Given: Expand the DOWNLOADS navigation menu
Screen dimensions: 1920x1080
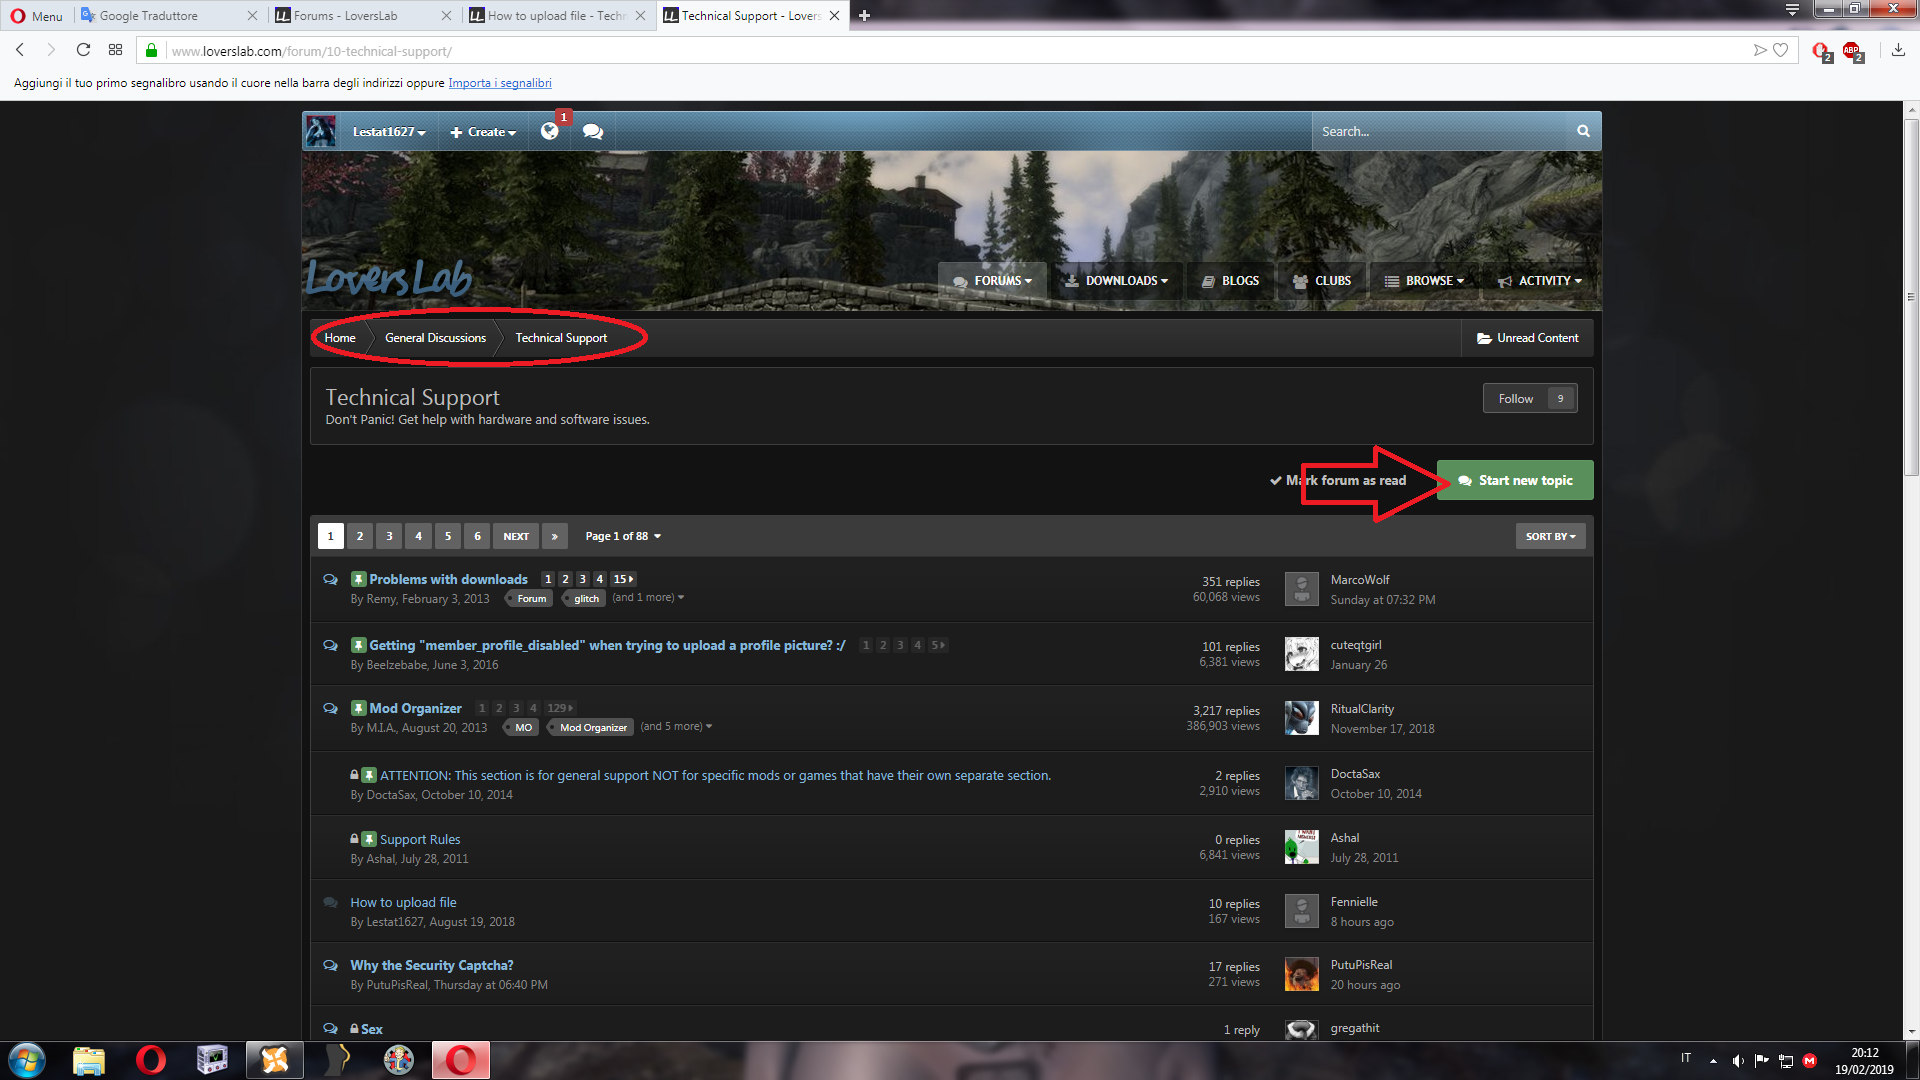Looking at the screenshot, I should pos(1116,281).
